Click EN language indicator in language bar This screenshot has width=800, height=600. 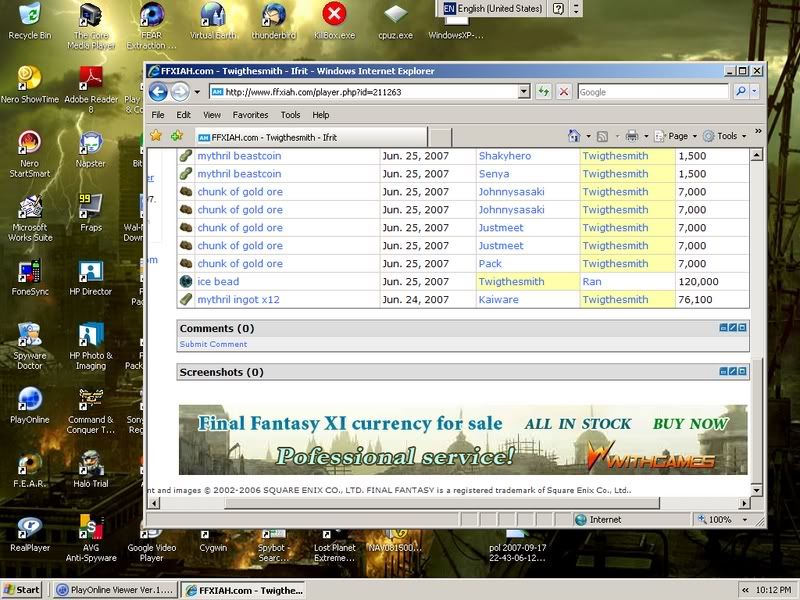(x=449, y=8)
